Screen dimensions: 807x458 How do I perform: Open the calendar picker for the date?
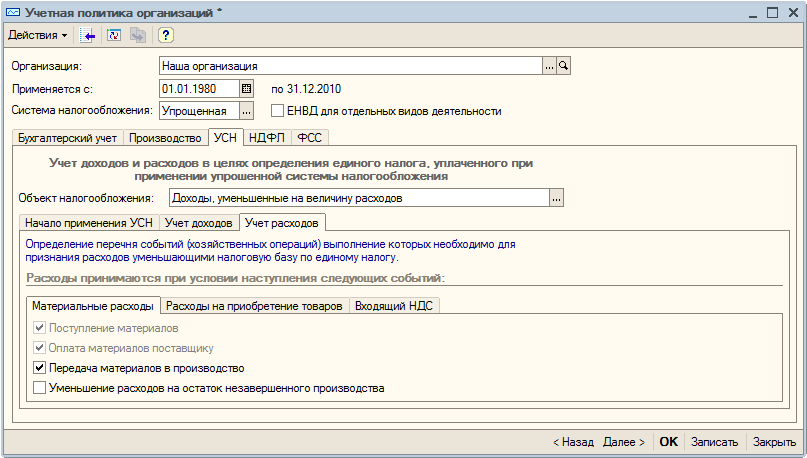pos(247,89)
